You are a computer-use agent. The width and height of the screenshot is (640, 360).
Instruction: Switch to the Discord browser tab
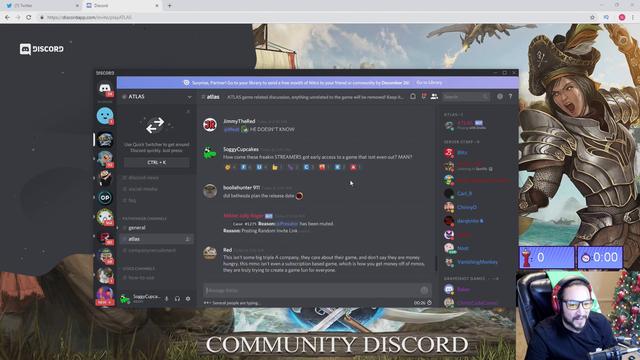click(122, 6)
